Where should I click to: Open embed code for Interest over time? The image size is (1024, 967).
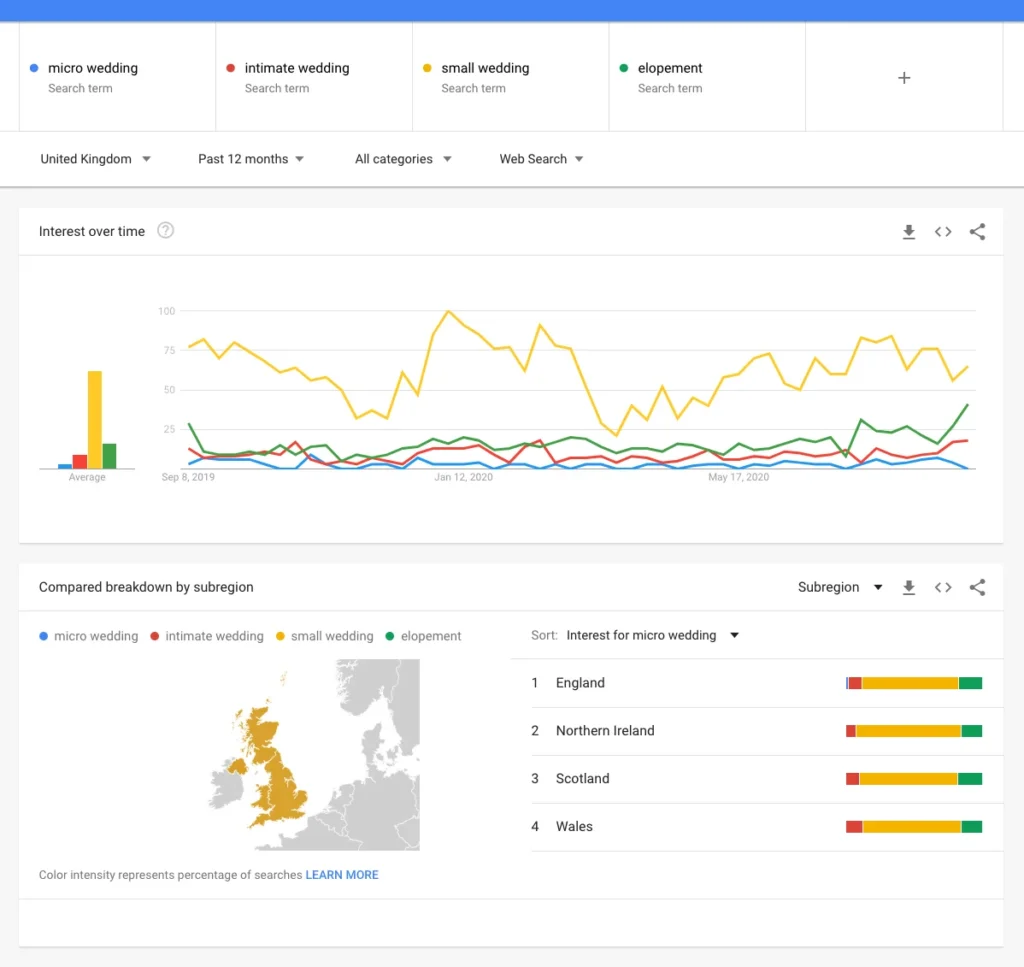click(x=942, y=232)
